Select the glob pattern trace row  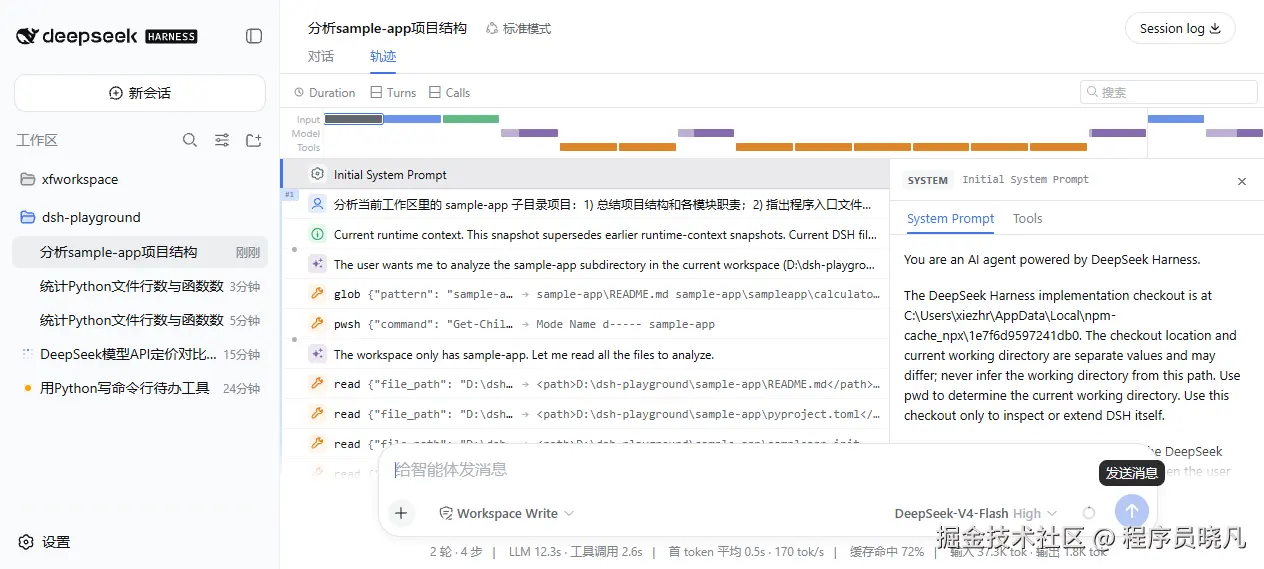pos(585,294)
